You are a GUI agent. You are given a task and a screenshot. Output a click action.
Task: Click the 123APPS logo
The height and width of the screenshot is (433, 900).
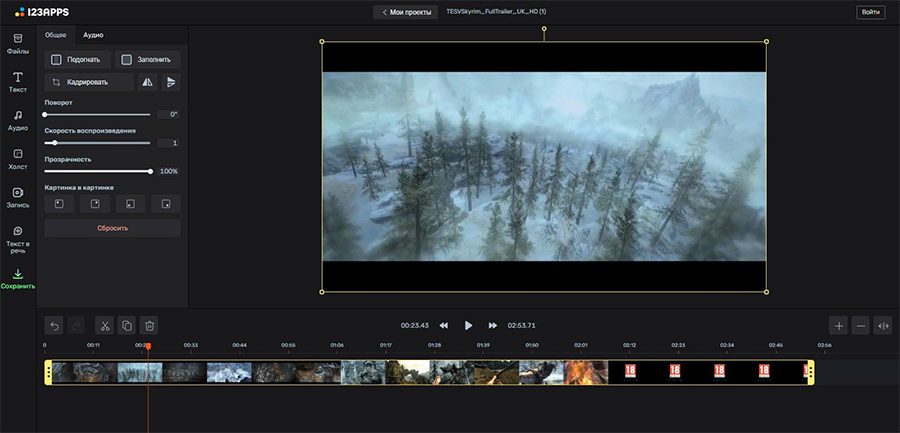point(42,11)
